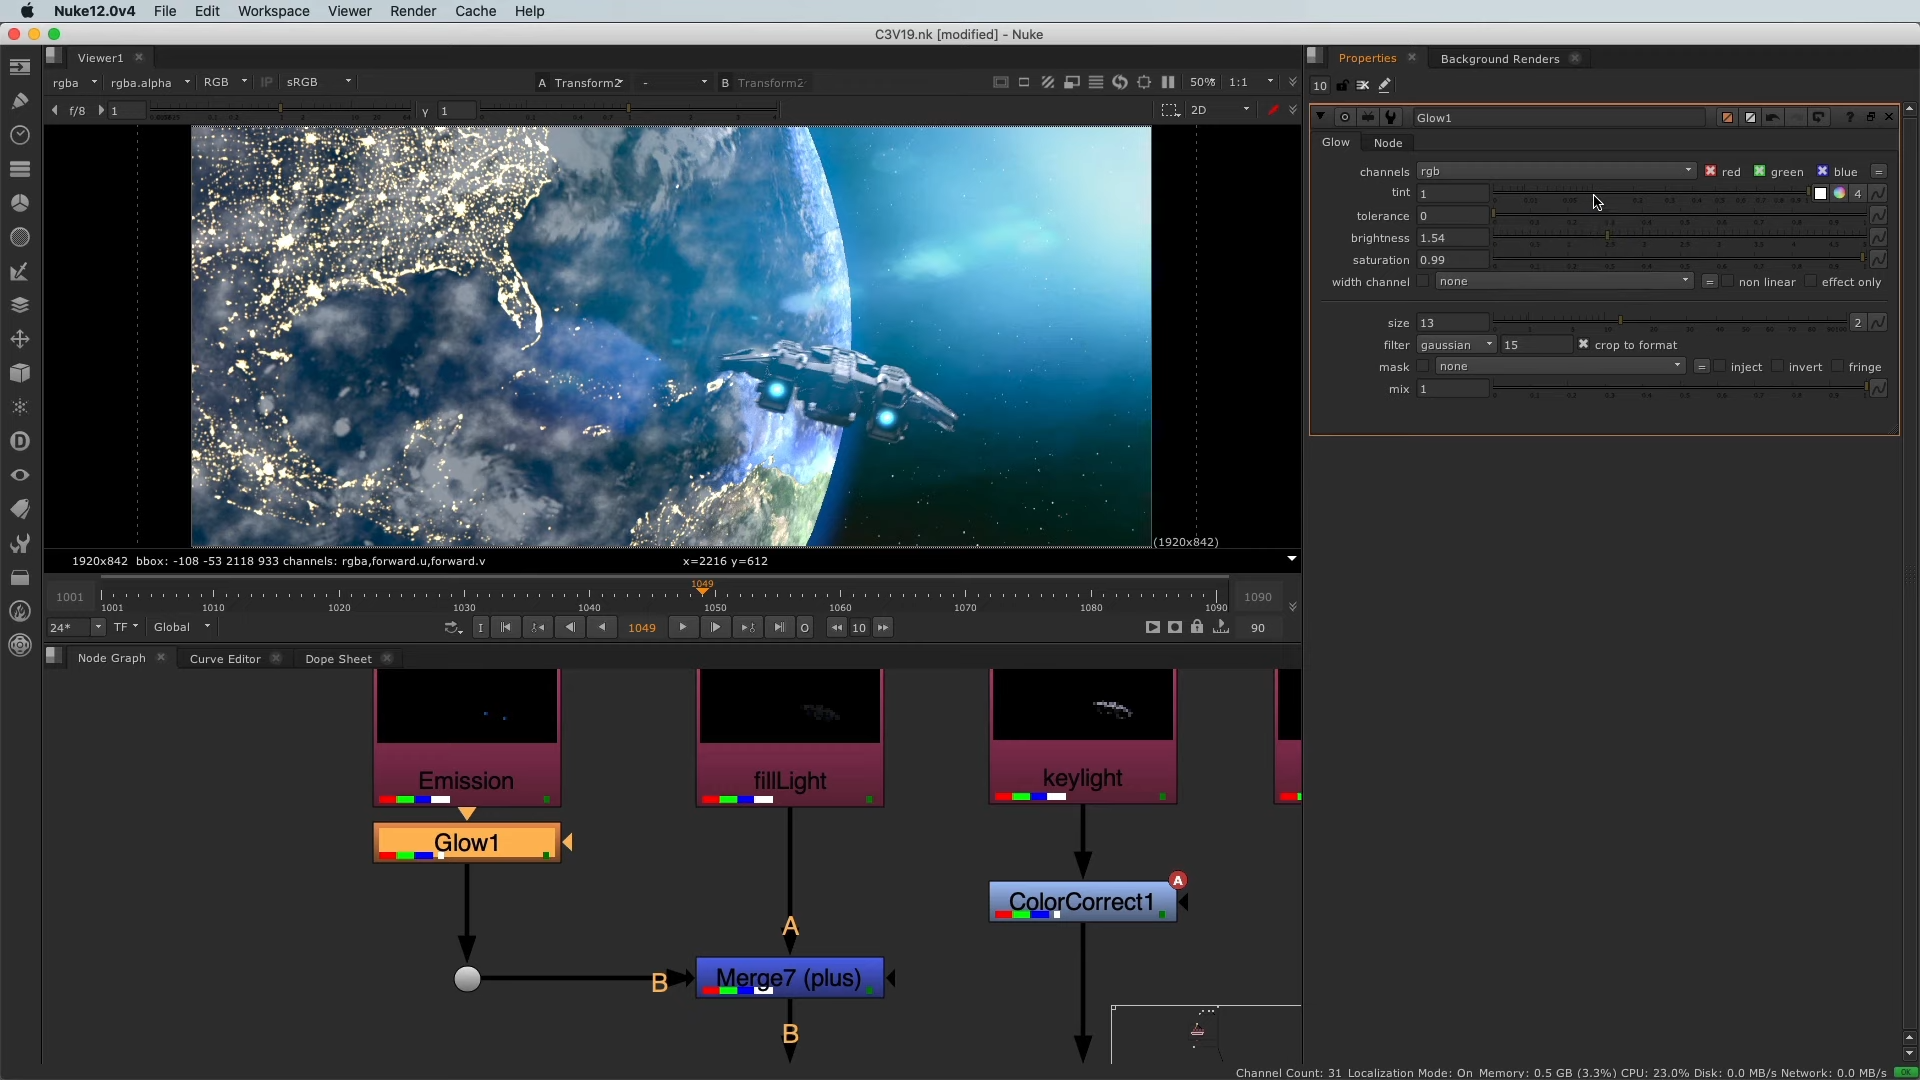Open the channels rgb dropdown
1920x1080 pixels.
click(x=1555, y=172)
